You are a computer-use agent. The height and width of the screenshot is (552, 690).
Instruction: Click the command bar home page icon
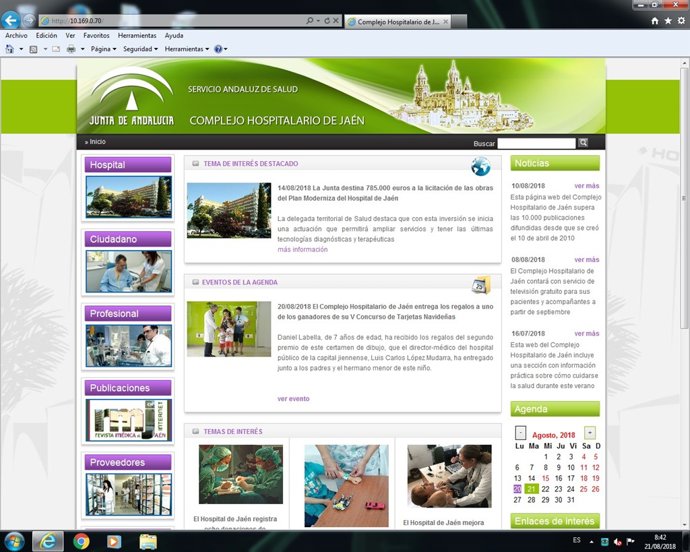click(x=10, y=49)
